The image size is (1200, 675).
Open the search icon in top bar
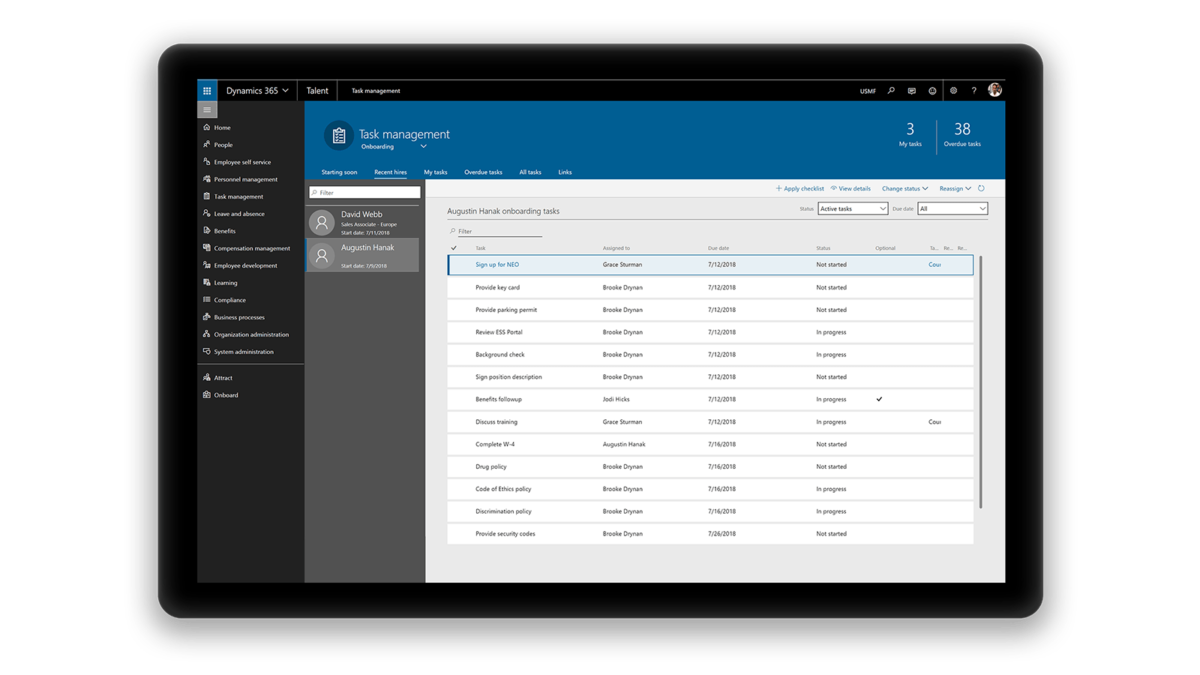tap(891, 90)
